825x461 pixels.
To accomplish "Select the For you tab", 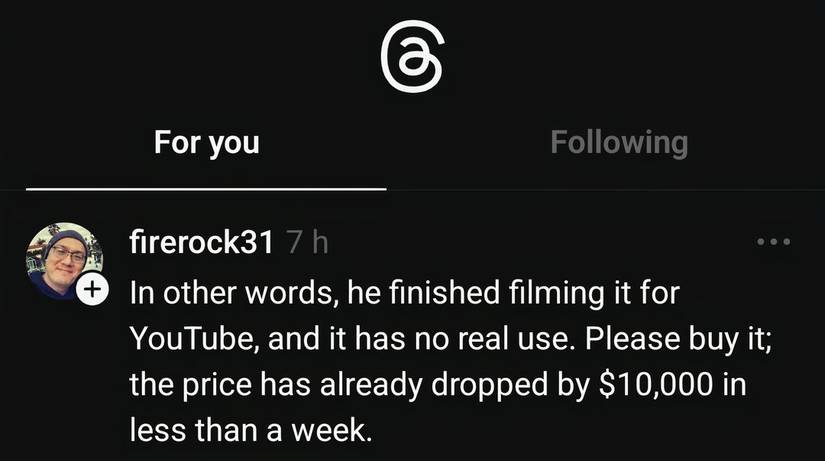I will (x=207, y=143).
